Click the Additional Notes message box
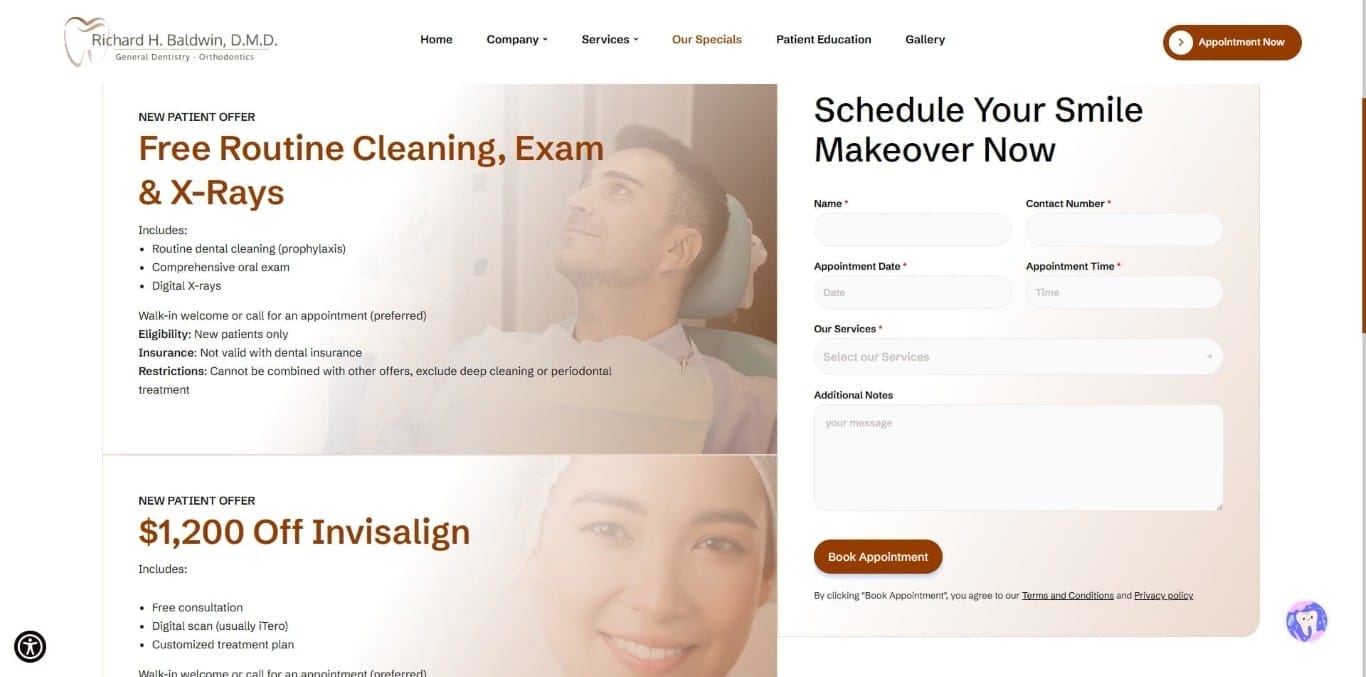 point(1018,458)
